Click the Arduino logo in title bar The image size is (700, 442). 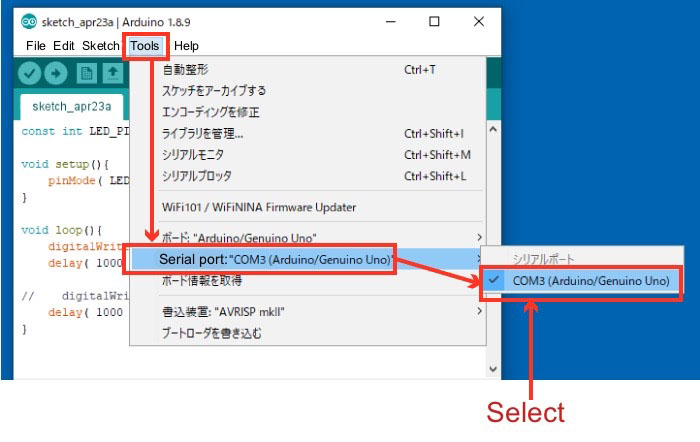point(29,21)
